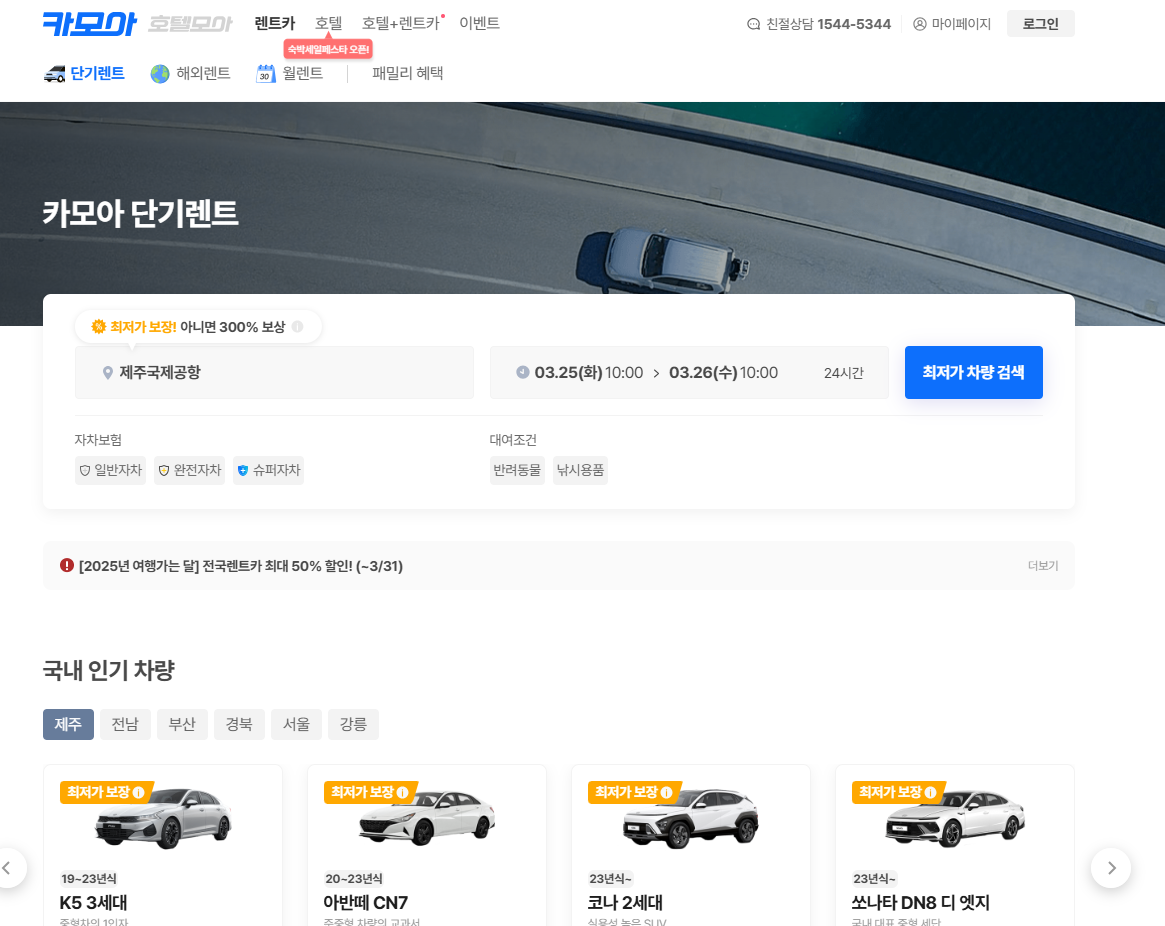Click the 로그인 button

(x=1040, y=22)
